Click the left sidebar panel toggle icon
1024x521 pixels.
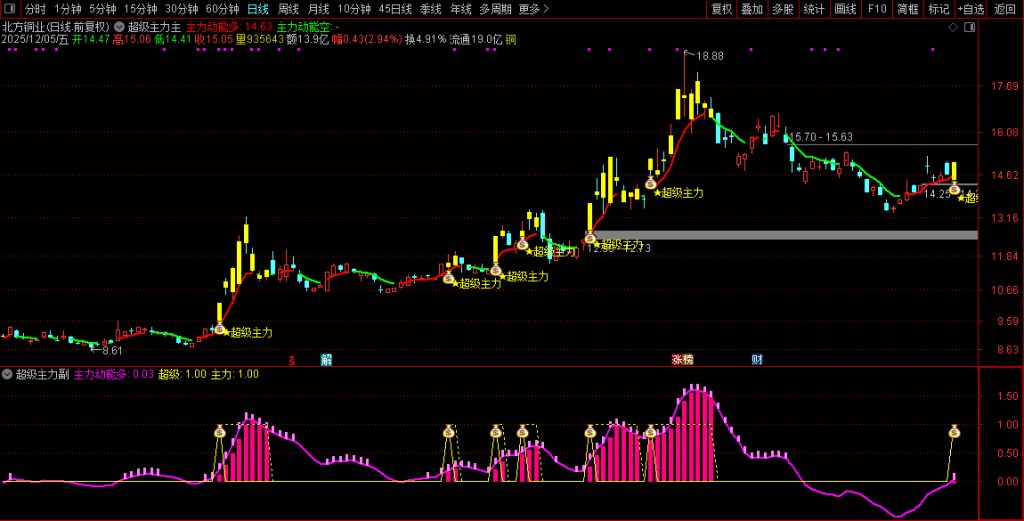[11, 9]
